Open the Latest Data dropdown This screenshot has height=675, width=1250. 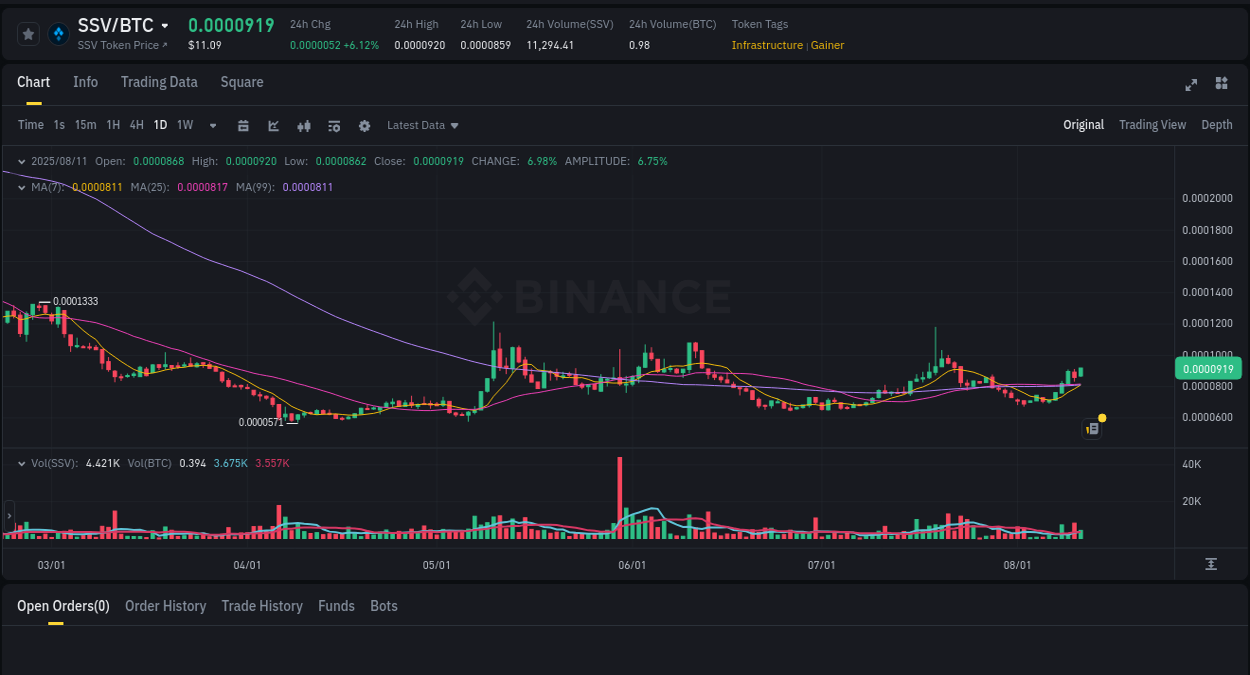(x=422, y=125)
